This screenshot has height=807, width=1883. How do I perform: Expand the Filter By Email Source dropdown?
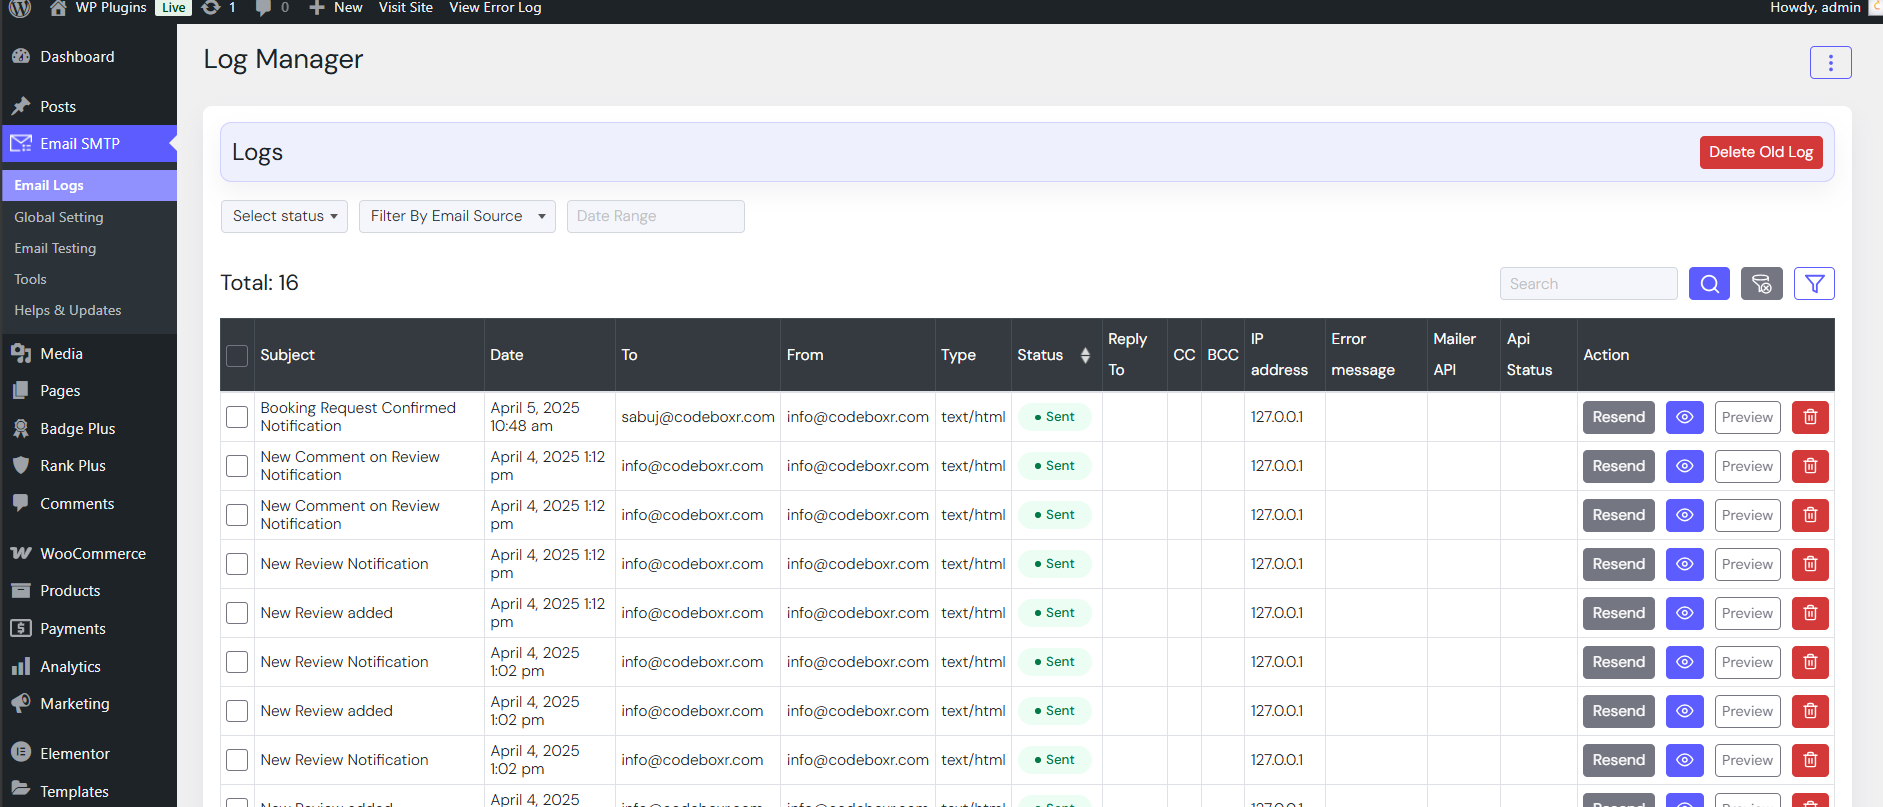[457, 216]
